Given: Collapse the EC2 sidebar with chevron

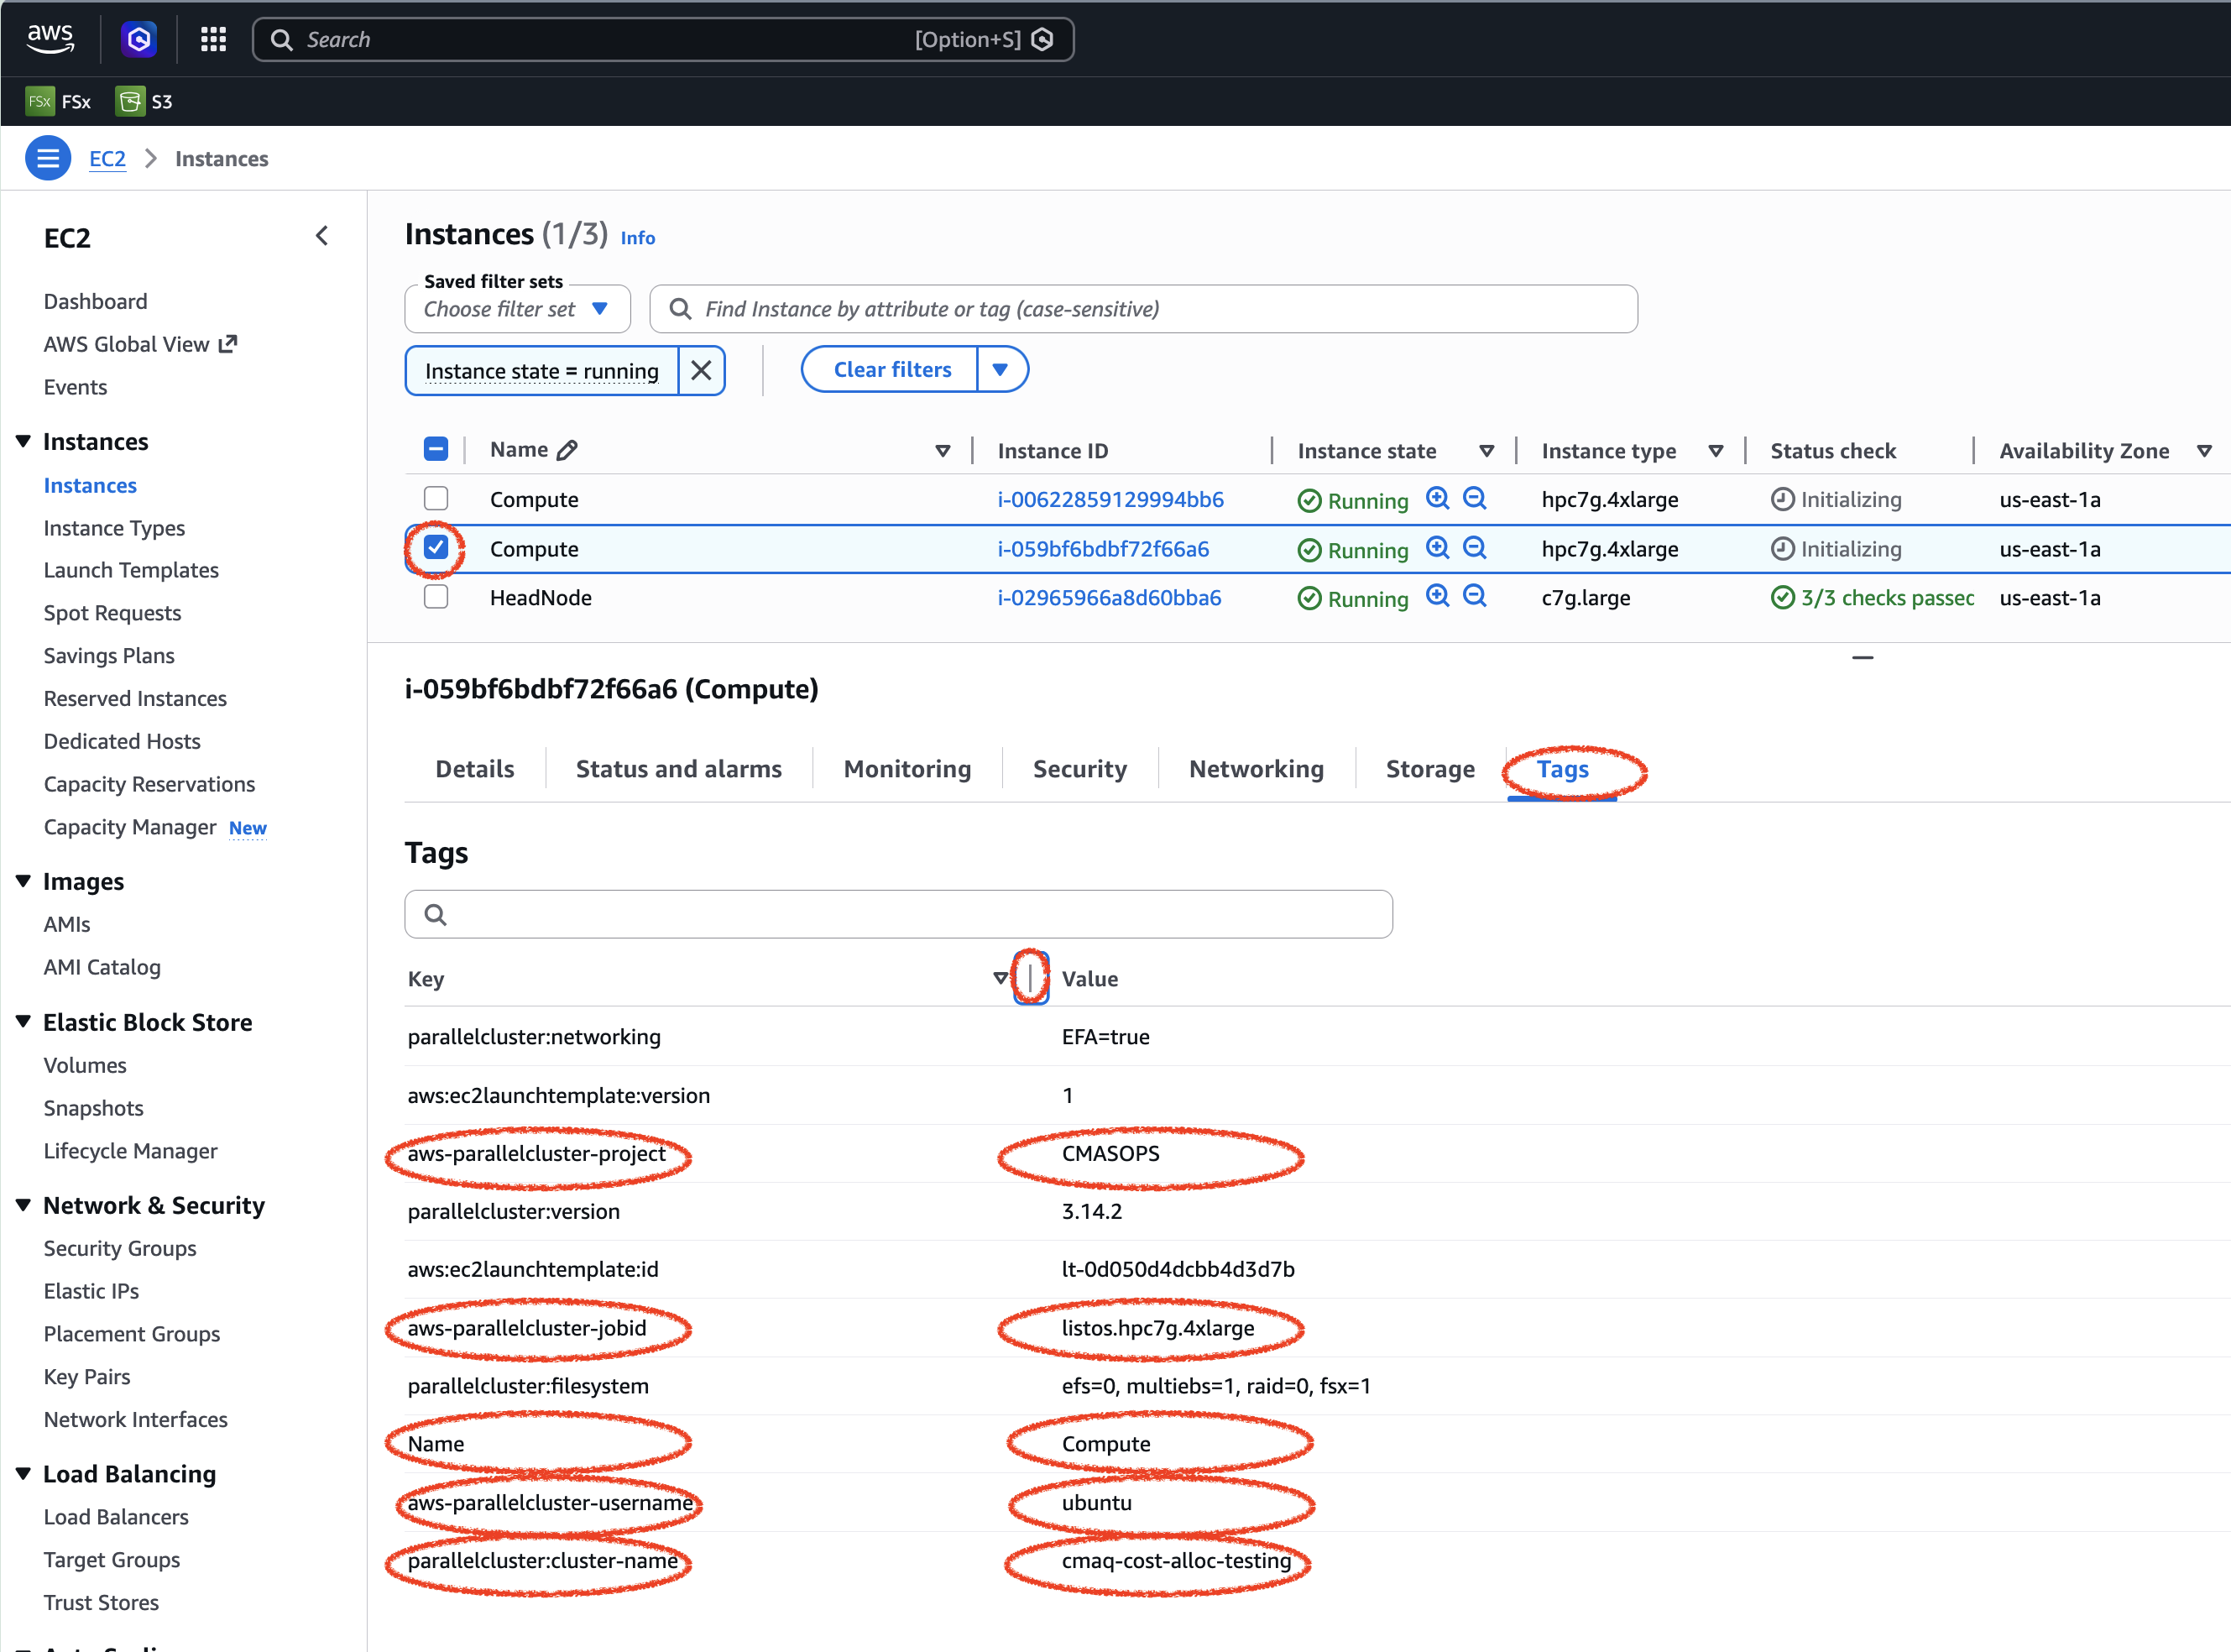Looking at the screenshot, I should click(322, 236).
